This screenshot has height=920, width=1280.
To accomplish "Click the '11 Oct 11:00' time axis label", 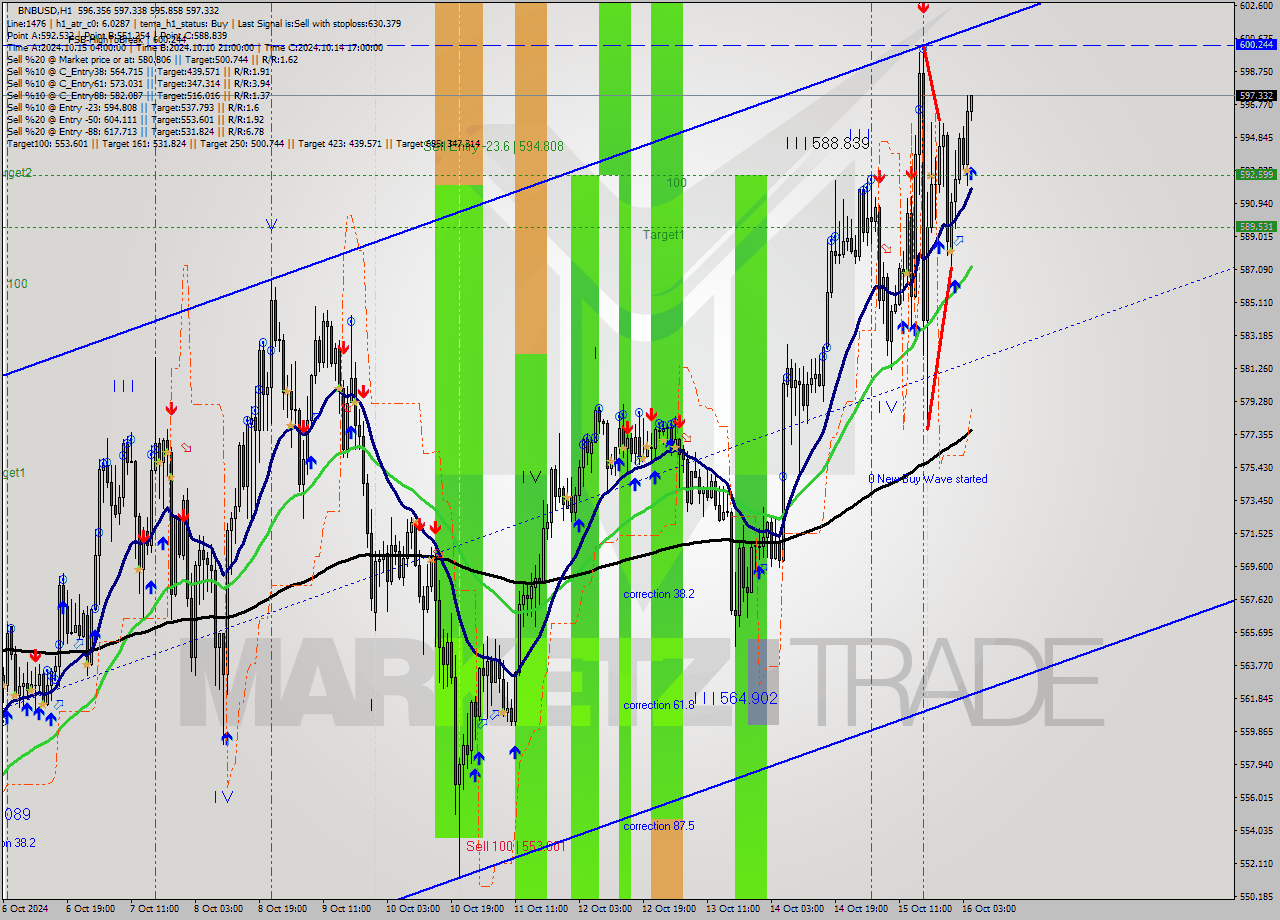I will (x=540, y=909).
